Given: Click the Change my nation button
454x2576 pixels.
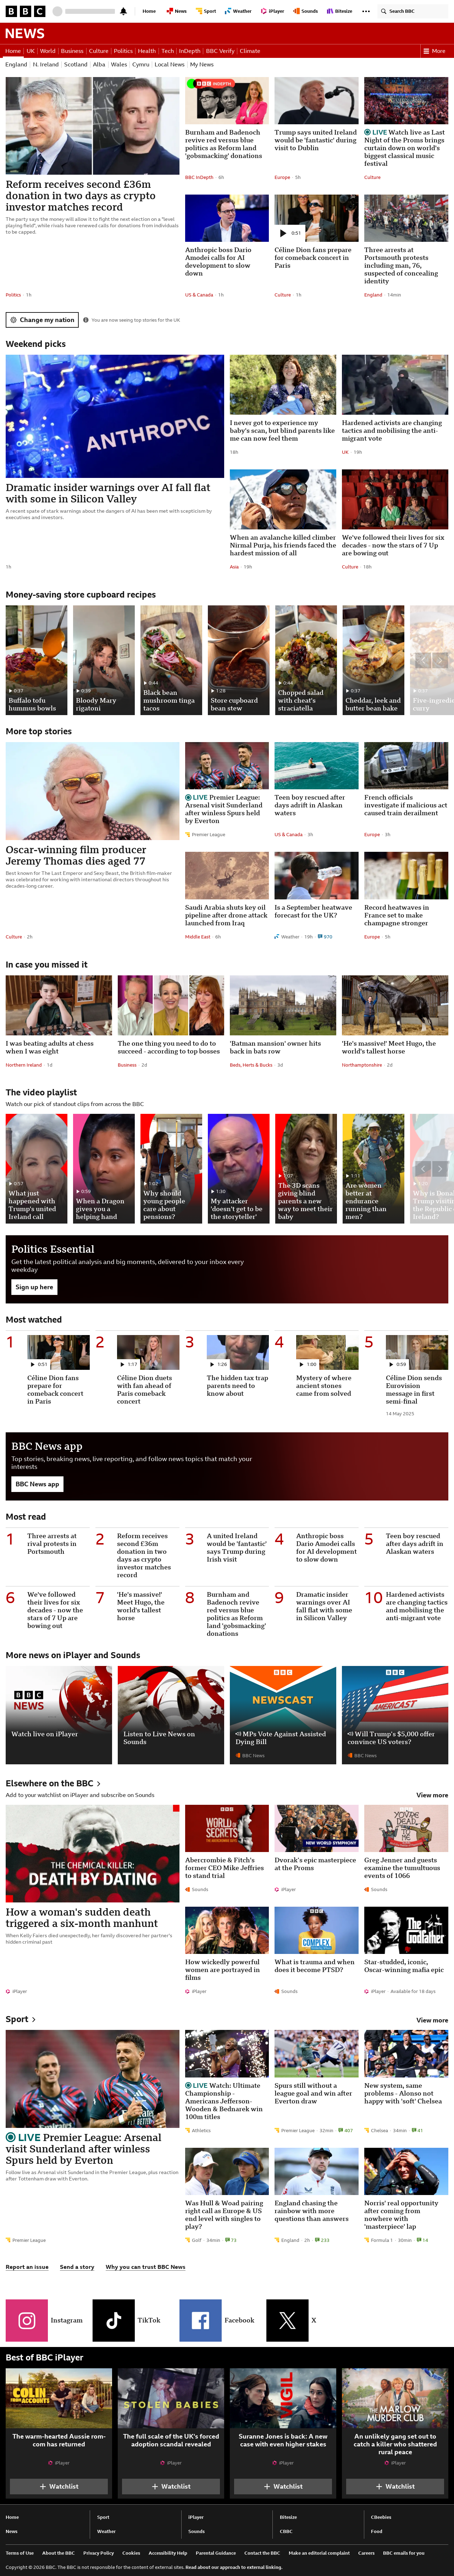Looking at the screenshot, I should coord(42,320).
